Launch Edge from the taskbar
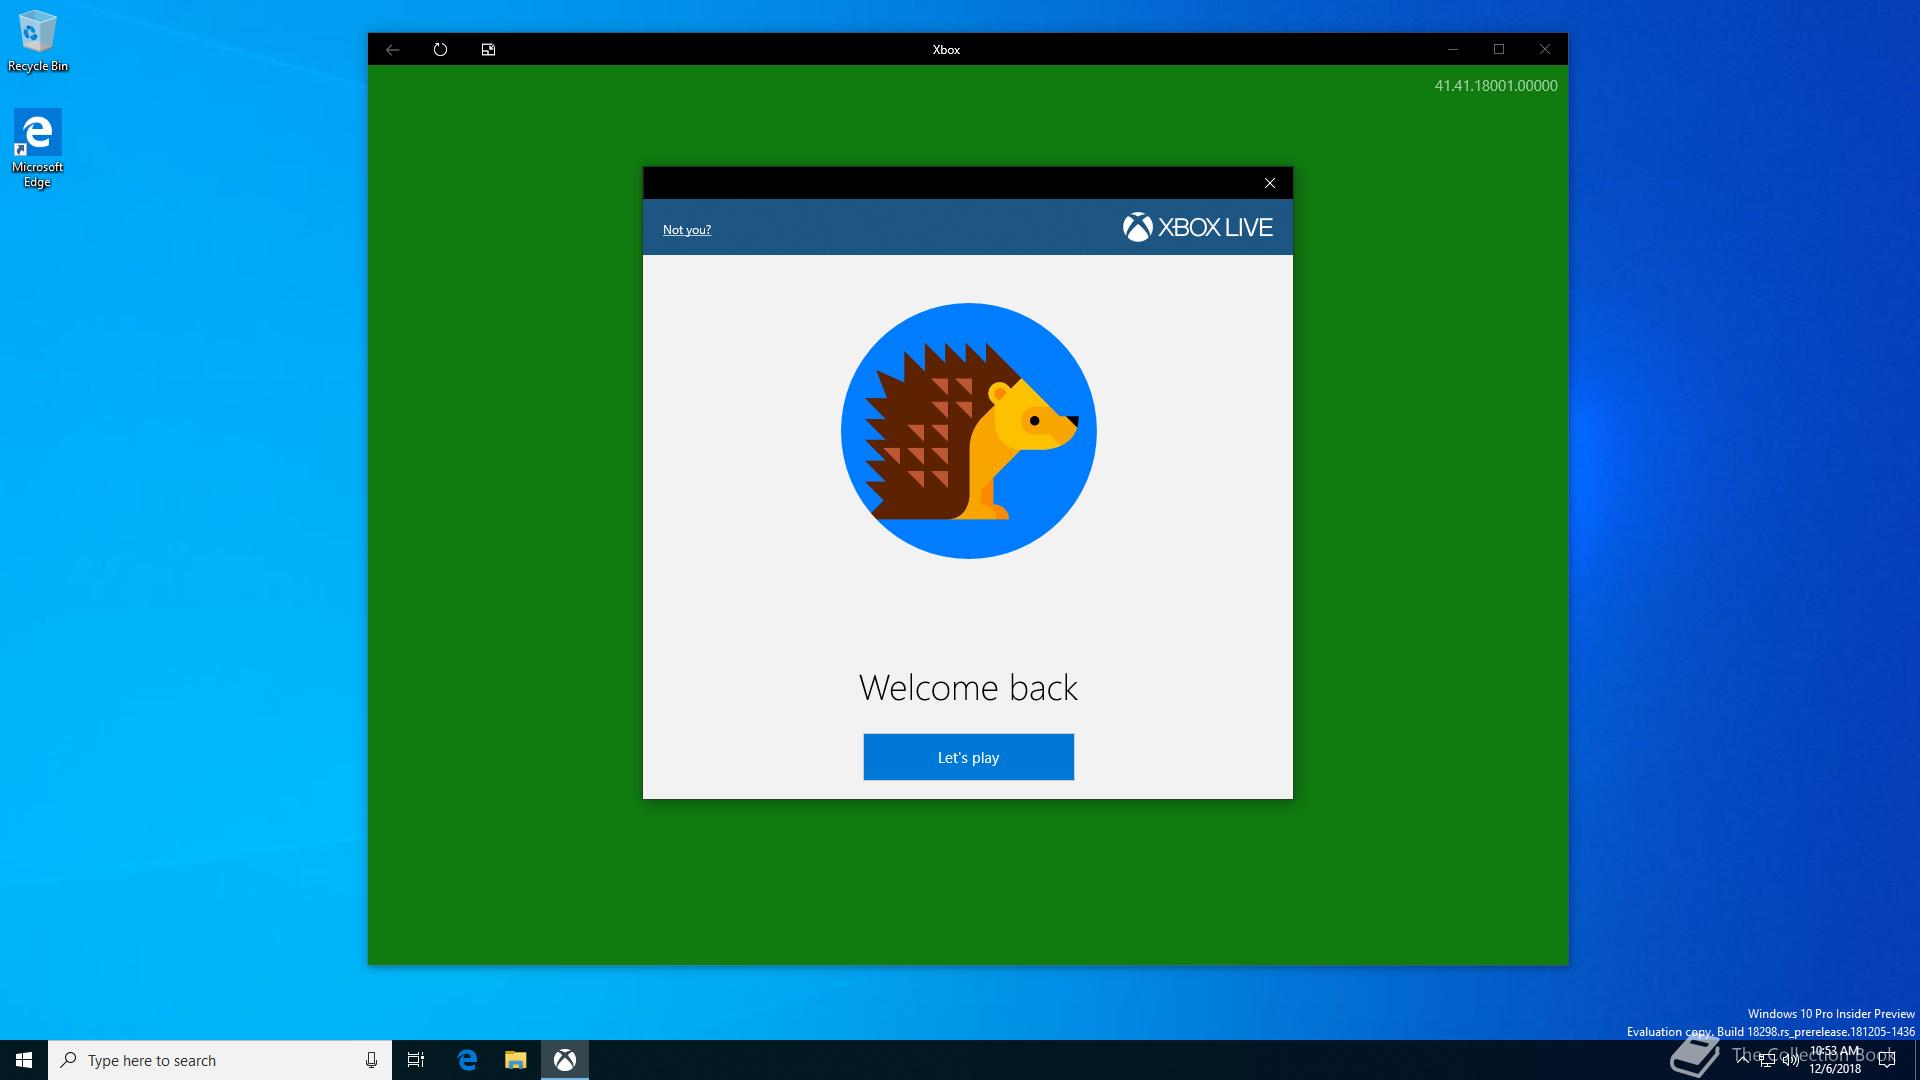Screen dimensions: 1920x1080 [467, 1060]
